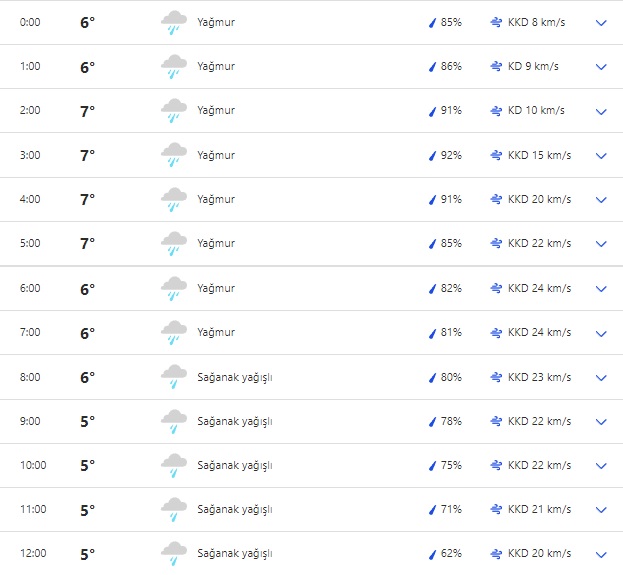
Task: Click the wind icon at 4:00
Action: [x=496, y=199]
